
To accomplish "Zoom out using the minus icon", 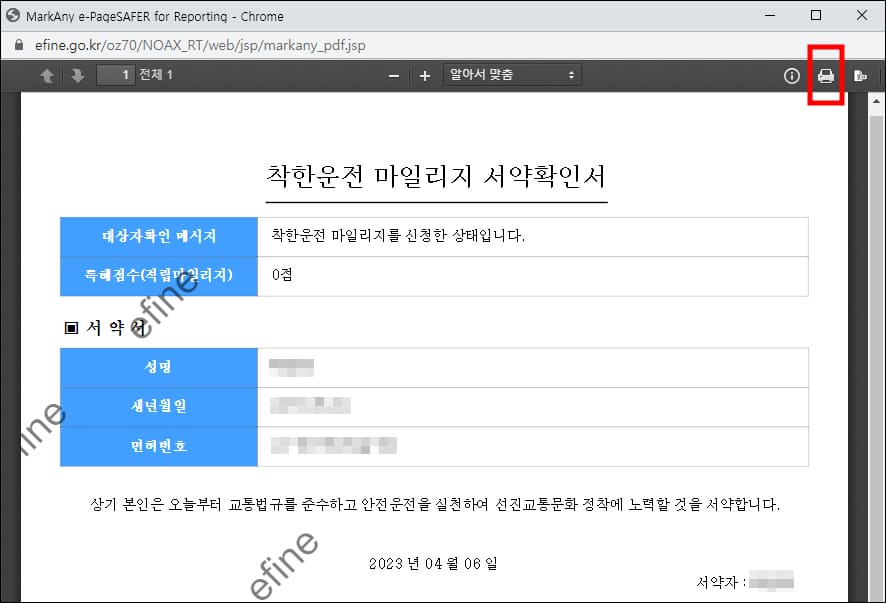I will [393, 74].
